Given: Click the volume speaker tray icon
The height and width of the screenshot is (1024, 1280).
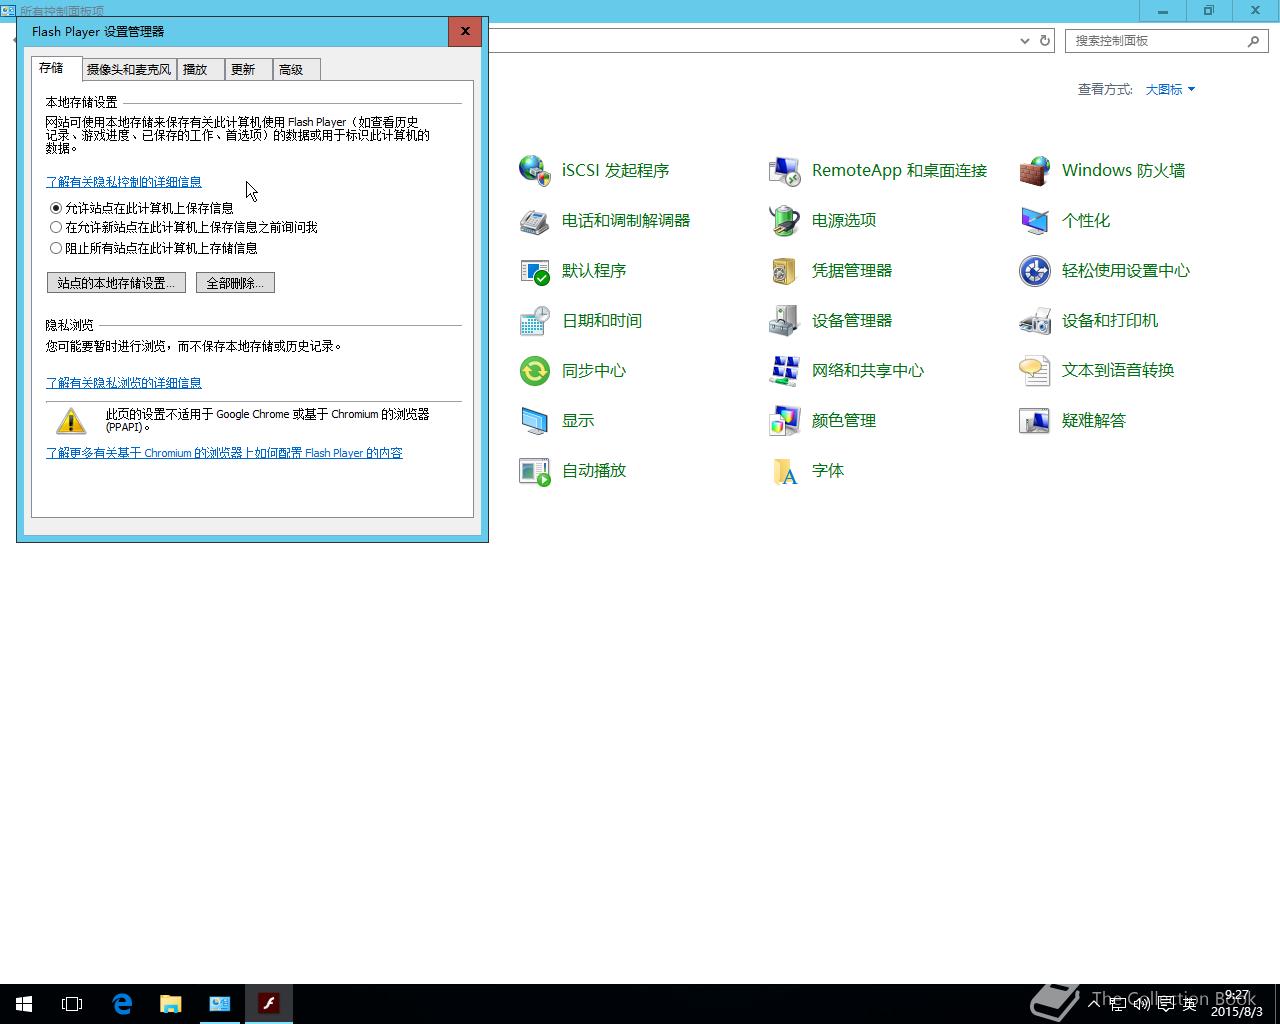Looking at the screenshot, I should [x=1141, y=1004].
